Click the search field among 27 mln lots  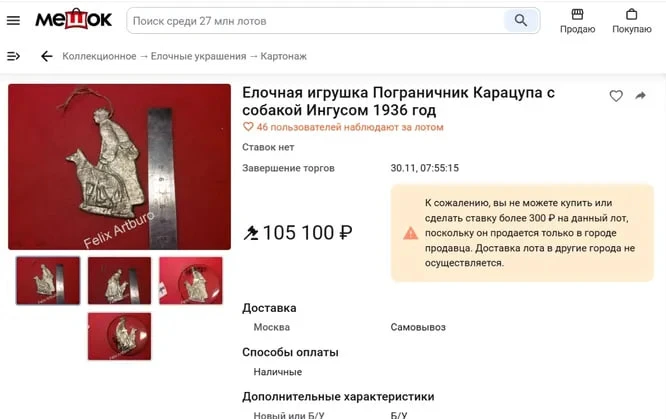316,21
